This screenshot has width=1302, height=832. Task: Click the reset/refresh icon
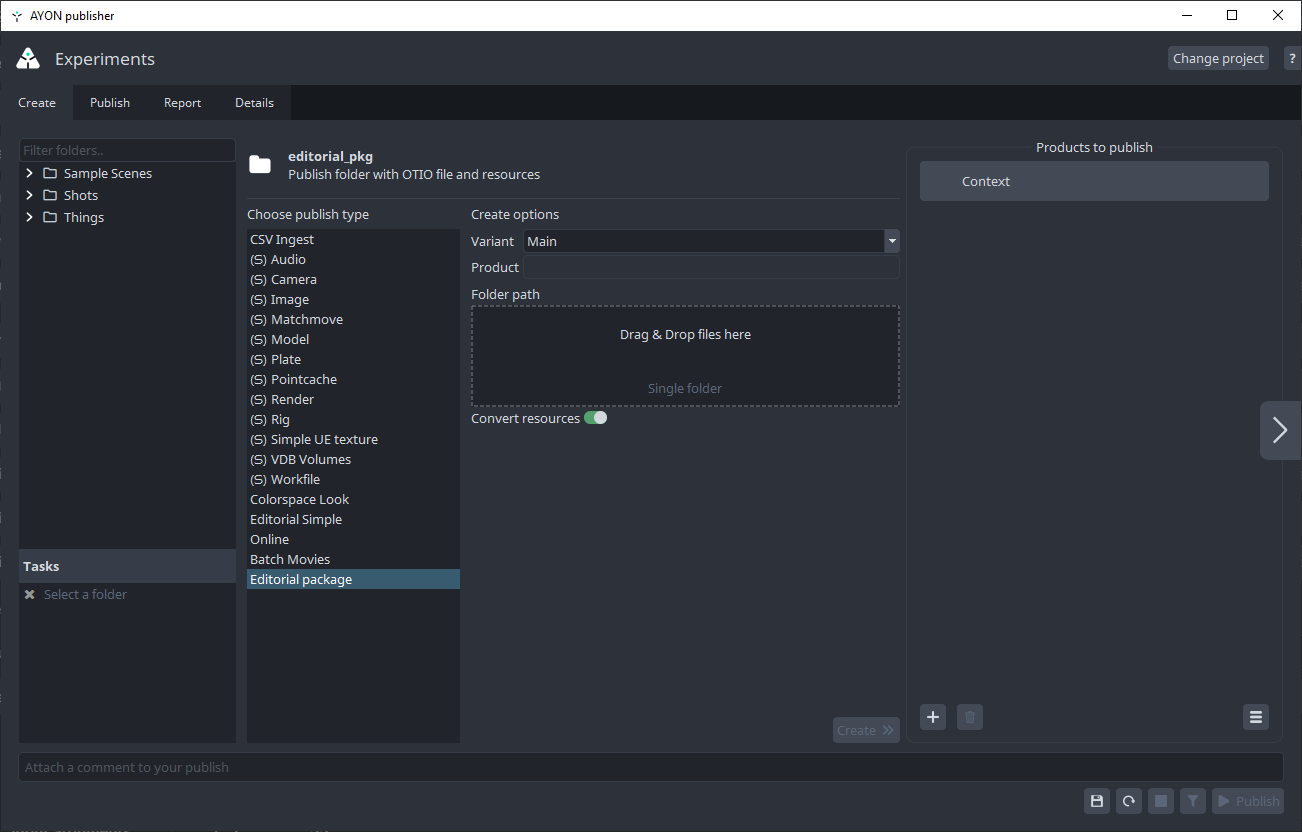pos(1129,801)
